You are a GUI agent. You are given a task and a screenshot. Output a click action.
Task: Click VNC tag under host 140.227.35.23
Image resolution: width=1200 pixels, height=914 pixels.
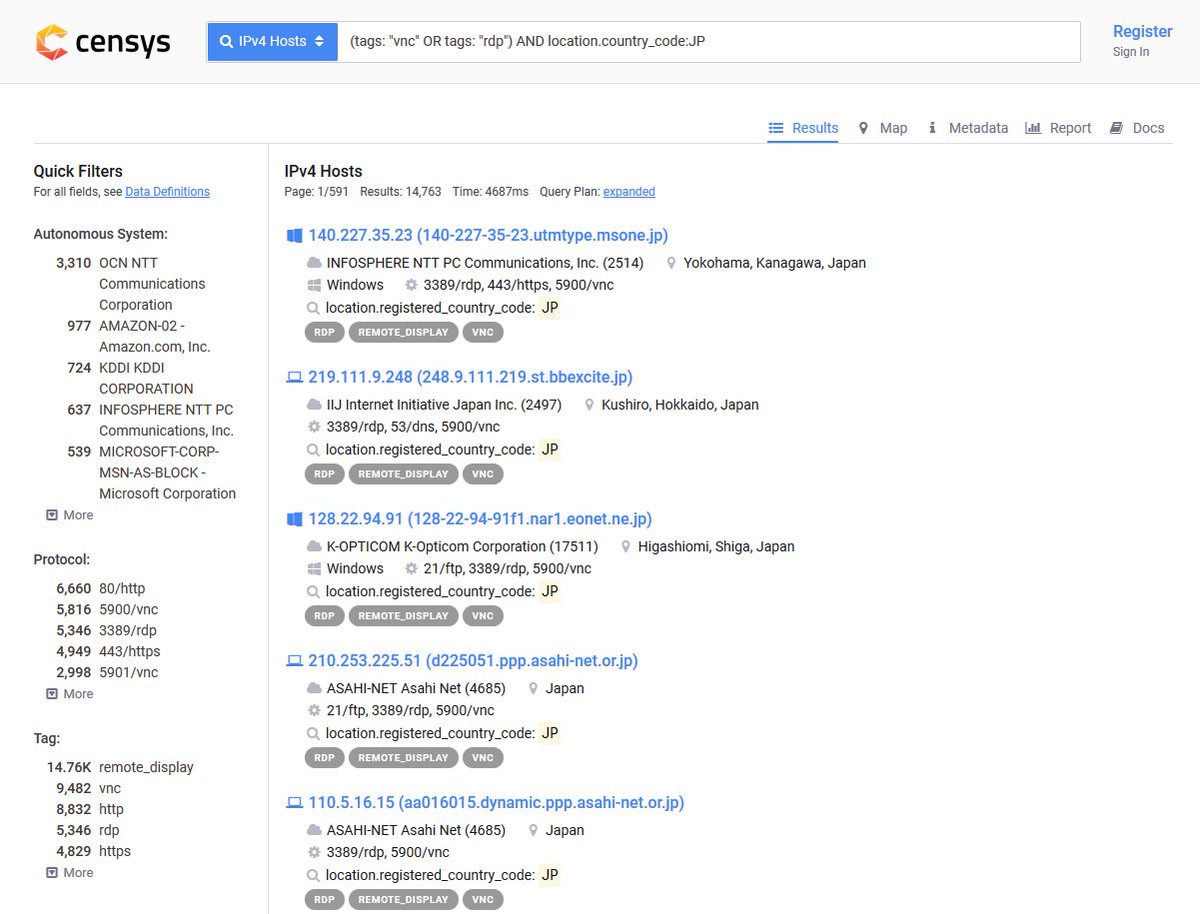click(x=483, y=332)
